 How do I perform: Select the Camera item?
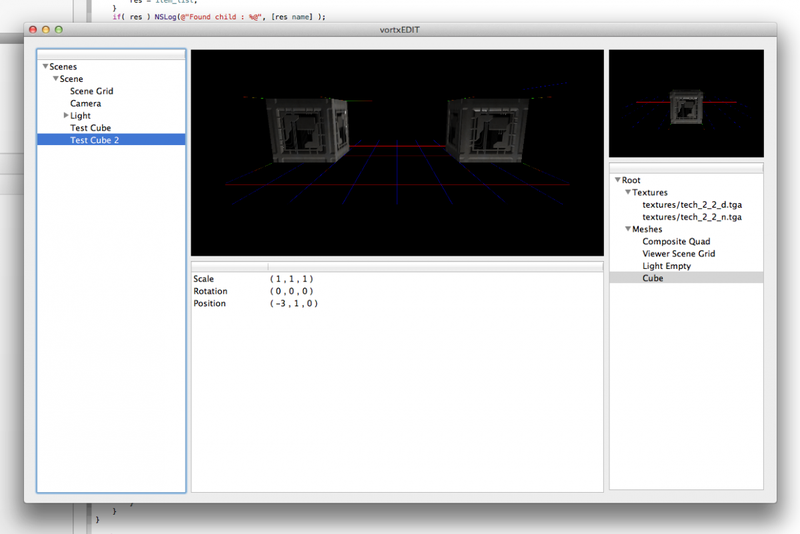(85, 103)
